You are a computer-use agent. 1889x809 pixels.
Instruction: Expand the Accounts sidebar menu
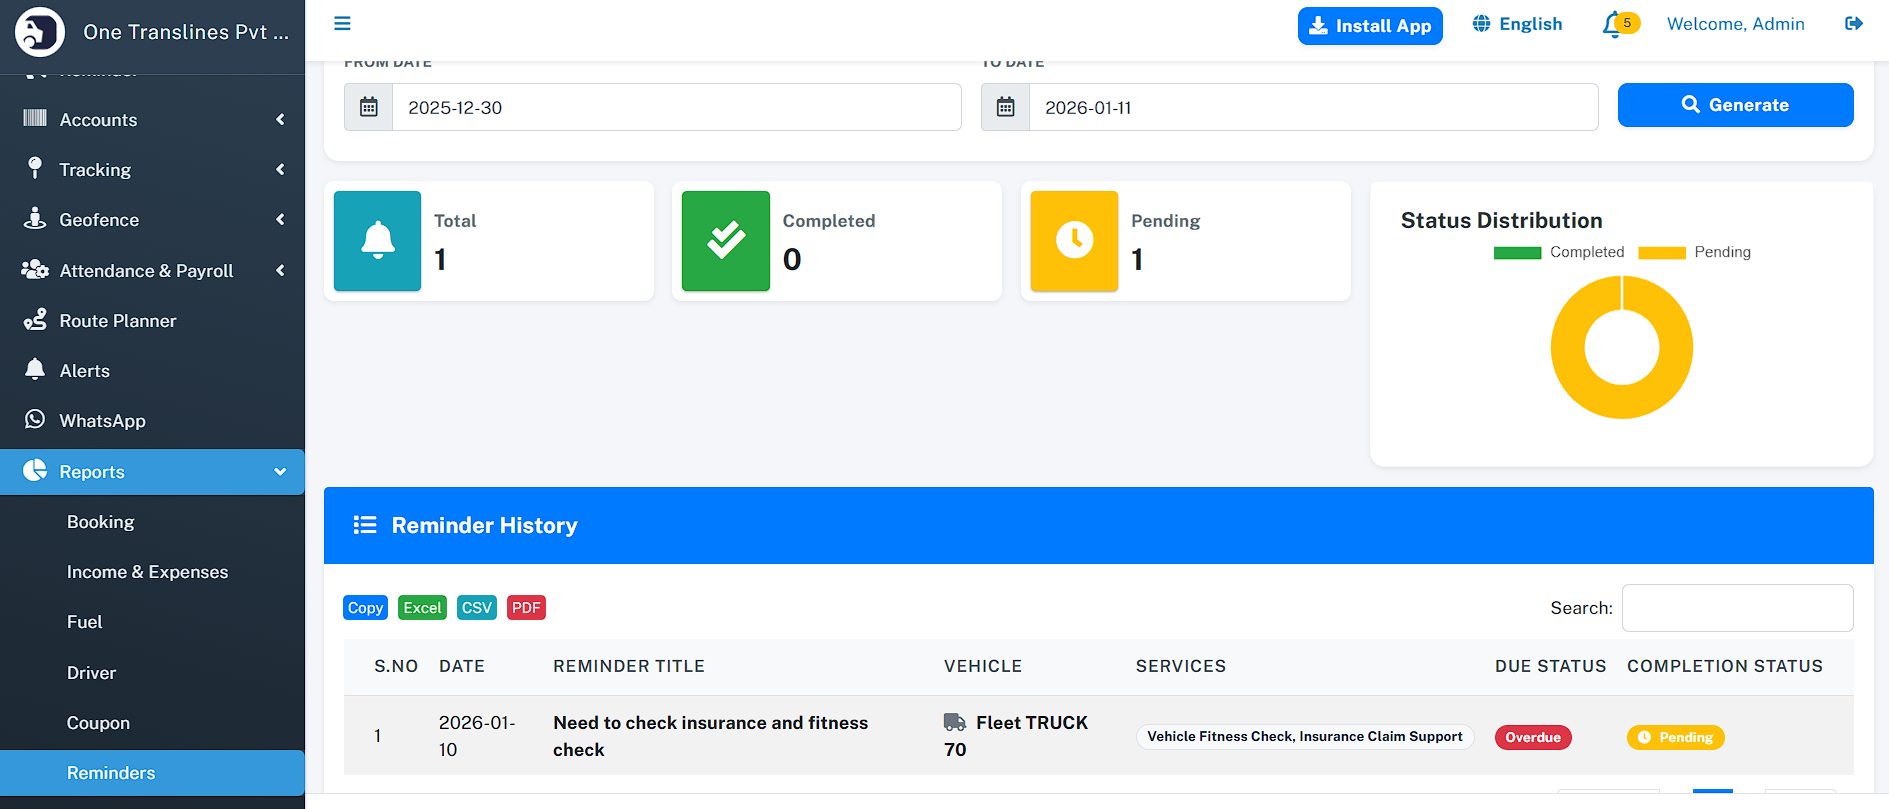click(x=152, y=120)
